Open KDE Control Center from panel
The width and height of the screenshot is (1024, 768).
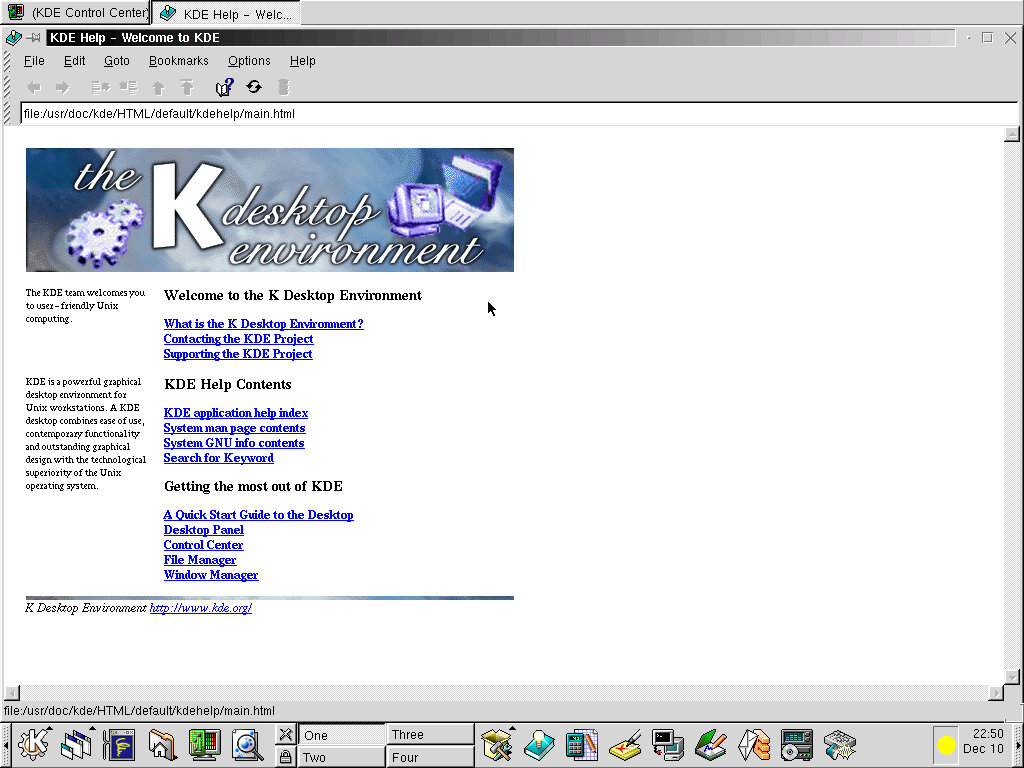(x=204, y=744)
